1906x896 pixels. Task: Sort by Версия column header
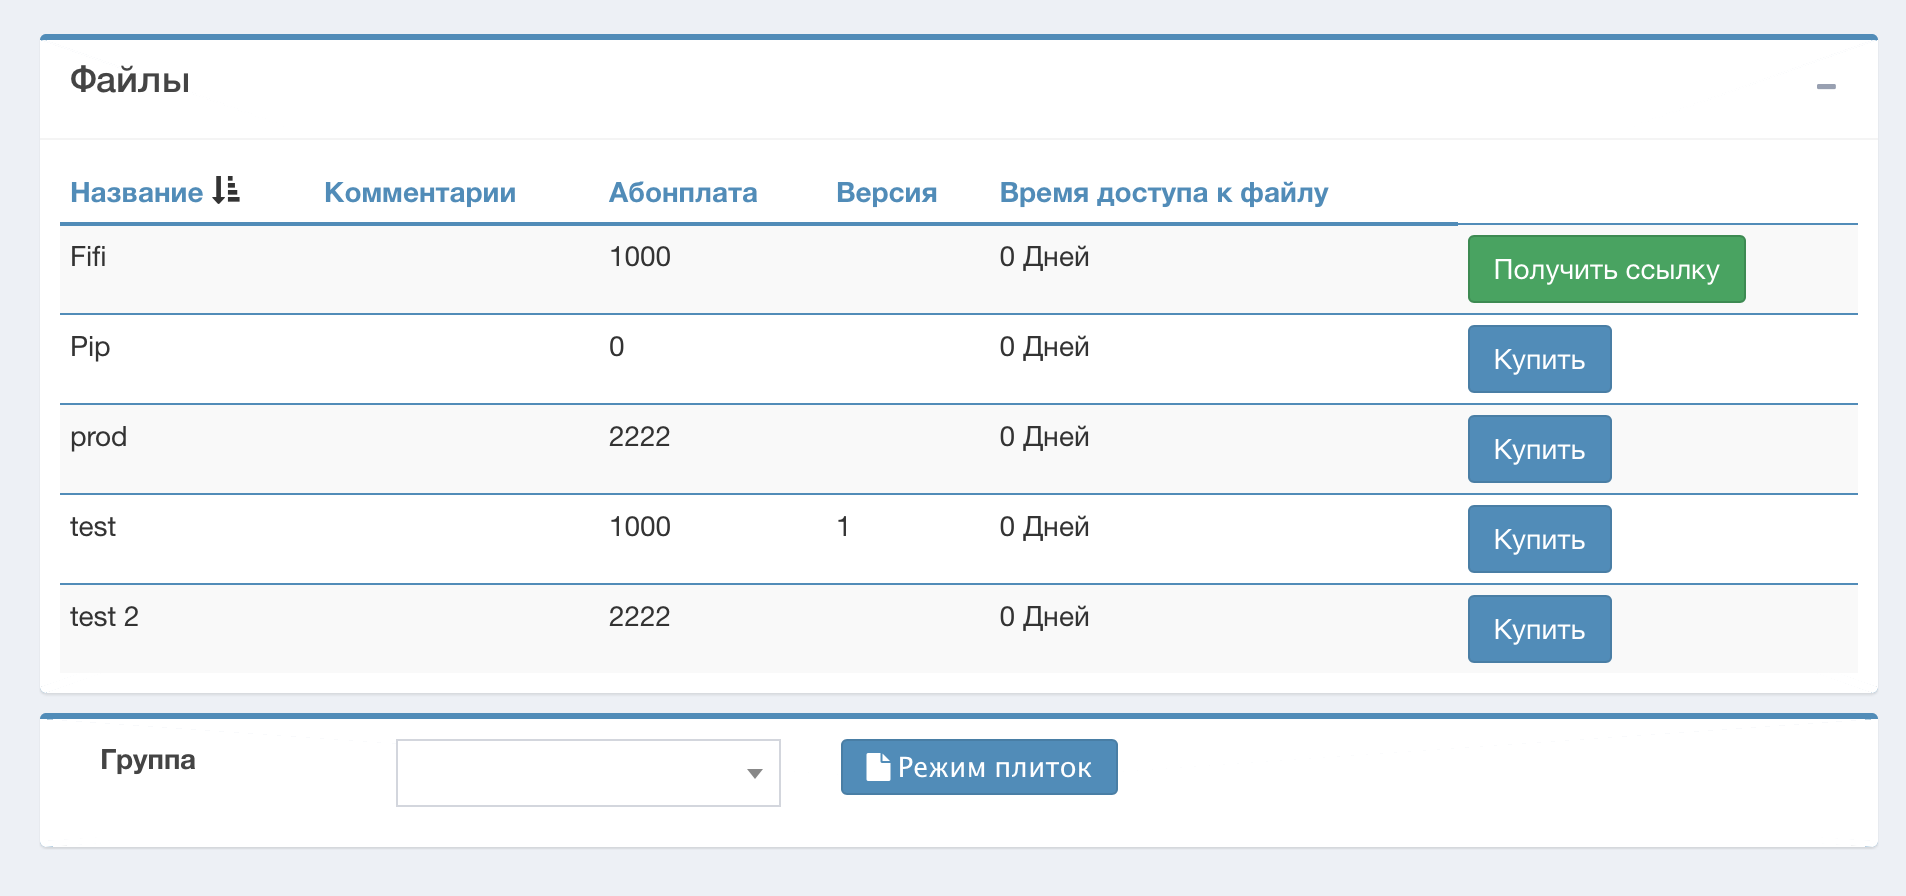(x=886, y=193)
